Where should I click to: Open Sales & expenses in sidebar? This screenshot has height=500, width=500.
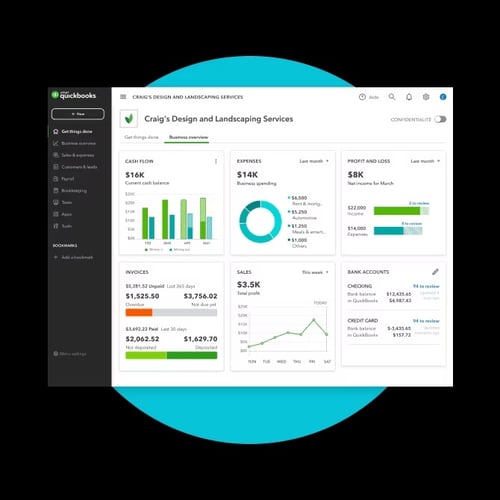(x=74, y=155)
